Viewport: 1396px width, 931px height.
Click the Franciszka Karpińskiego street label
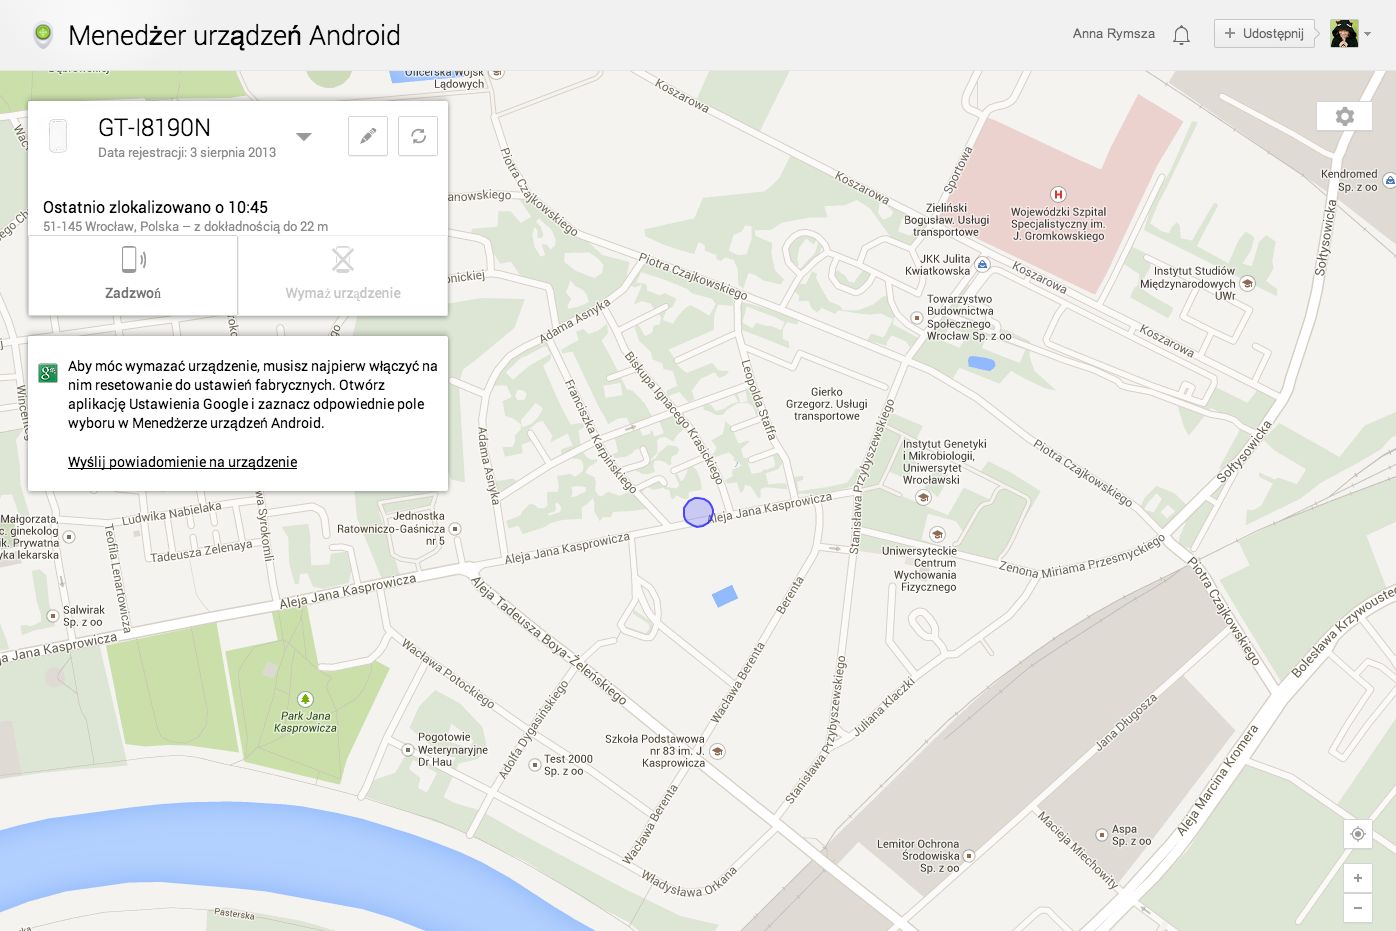pos(600,436)
